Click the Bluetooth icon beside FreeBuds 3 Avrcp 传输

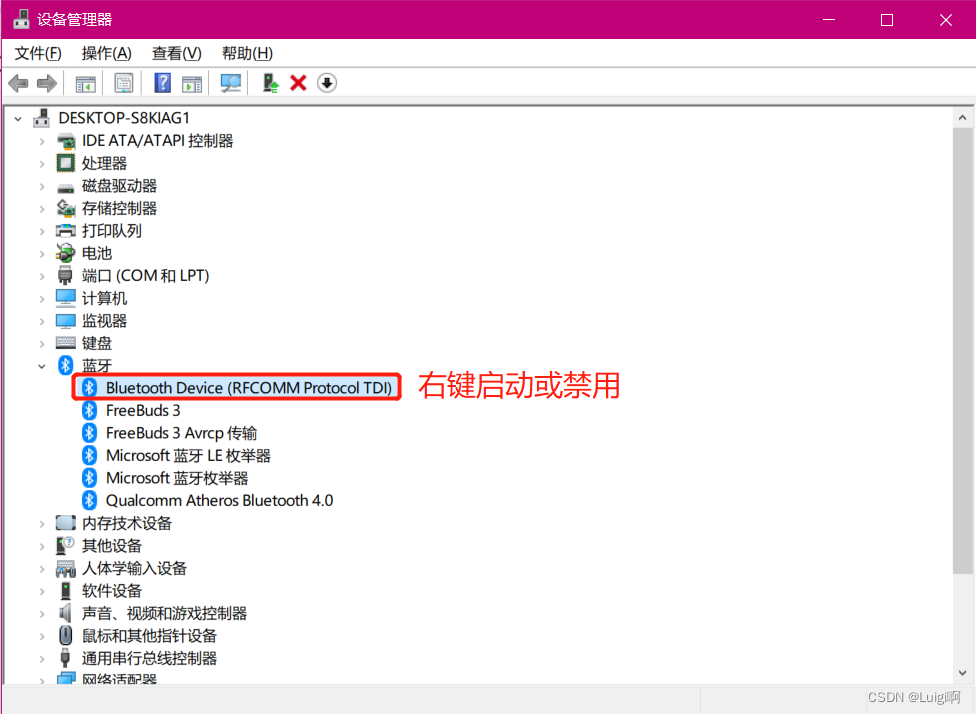[90, 433]
